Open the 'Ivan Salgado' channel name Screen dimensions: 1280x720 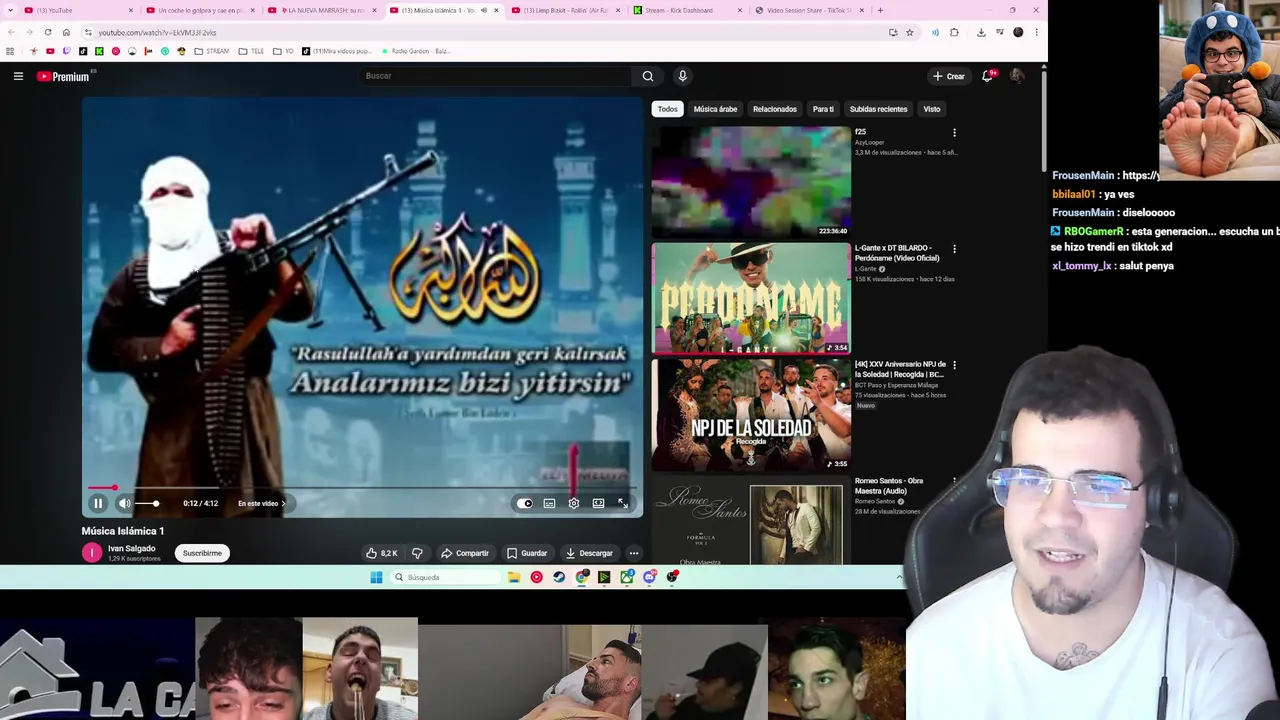(132, 548)
